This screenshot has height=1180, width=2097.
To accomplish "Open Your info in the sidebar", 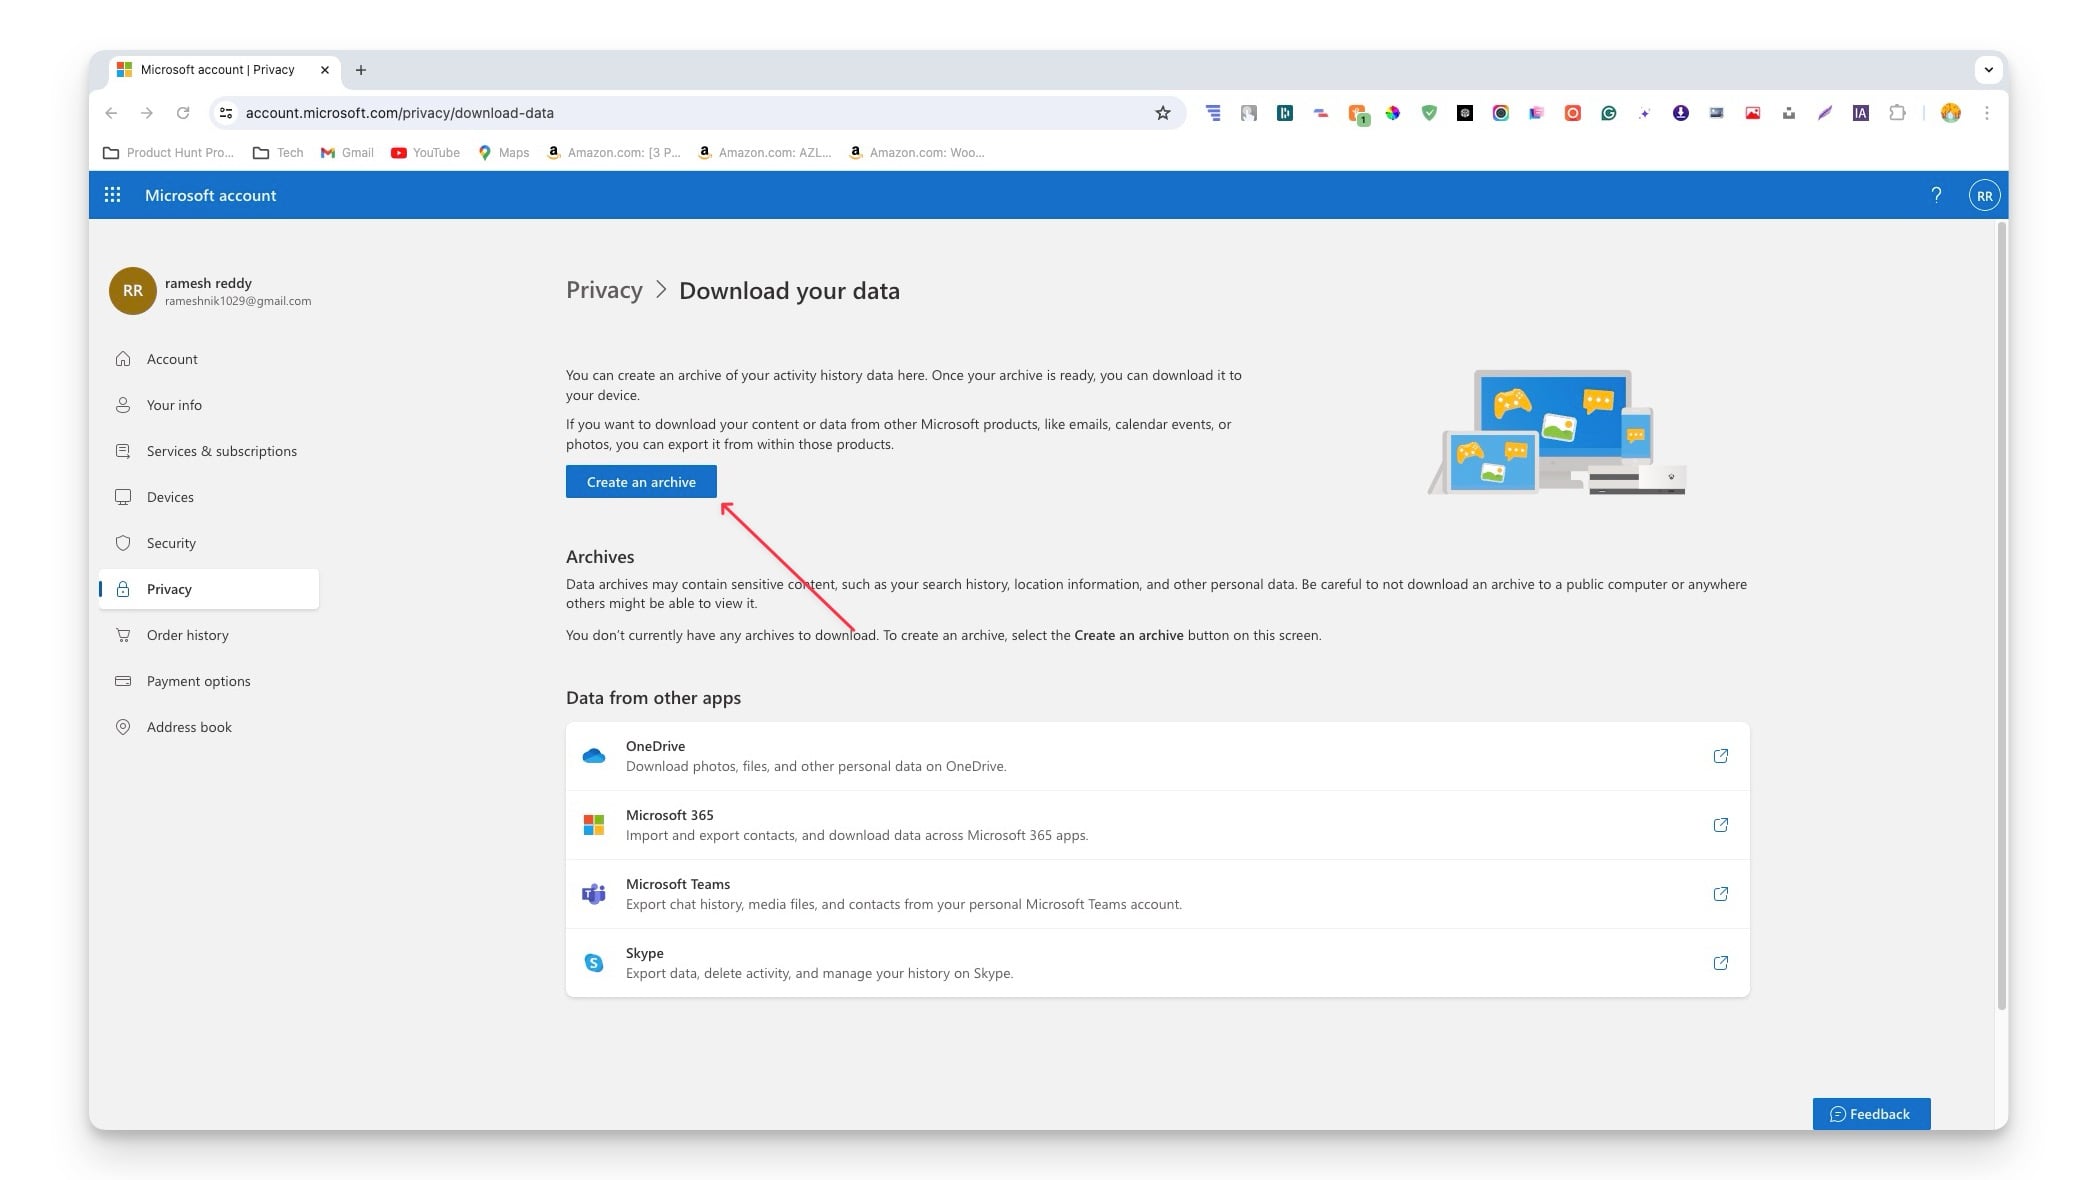I will (209, 405).
